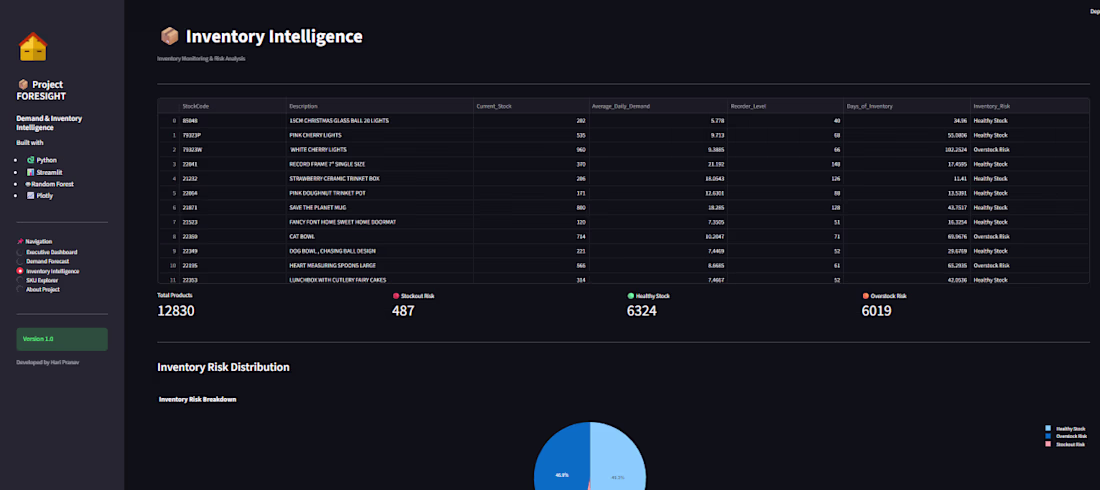This screenshot has width=1100, height=490.
Task: Select cell LUNCHBOX WITH CUTLERY FAIRY CAKES
Action: coord(380,279)
